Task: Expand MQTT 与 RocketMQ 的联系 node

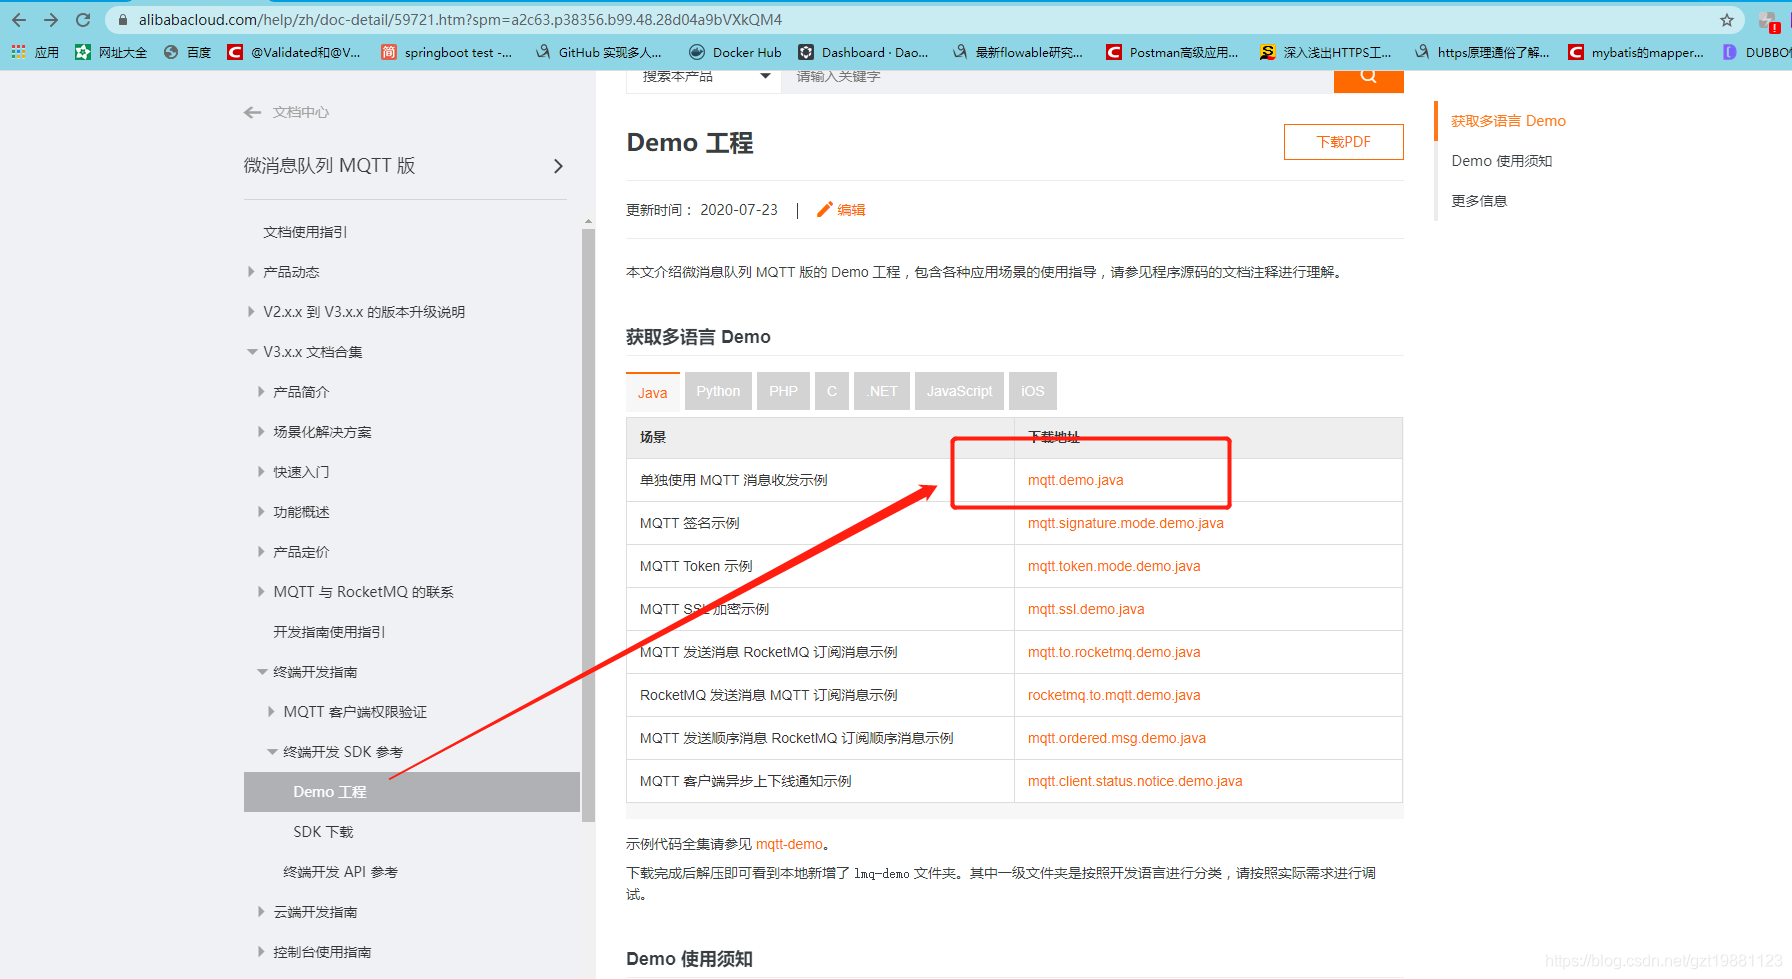Action: click(261, 592)
